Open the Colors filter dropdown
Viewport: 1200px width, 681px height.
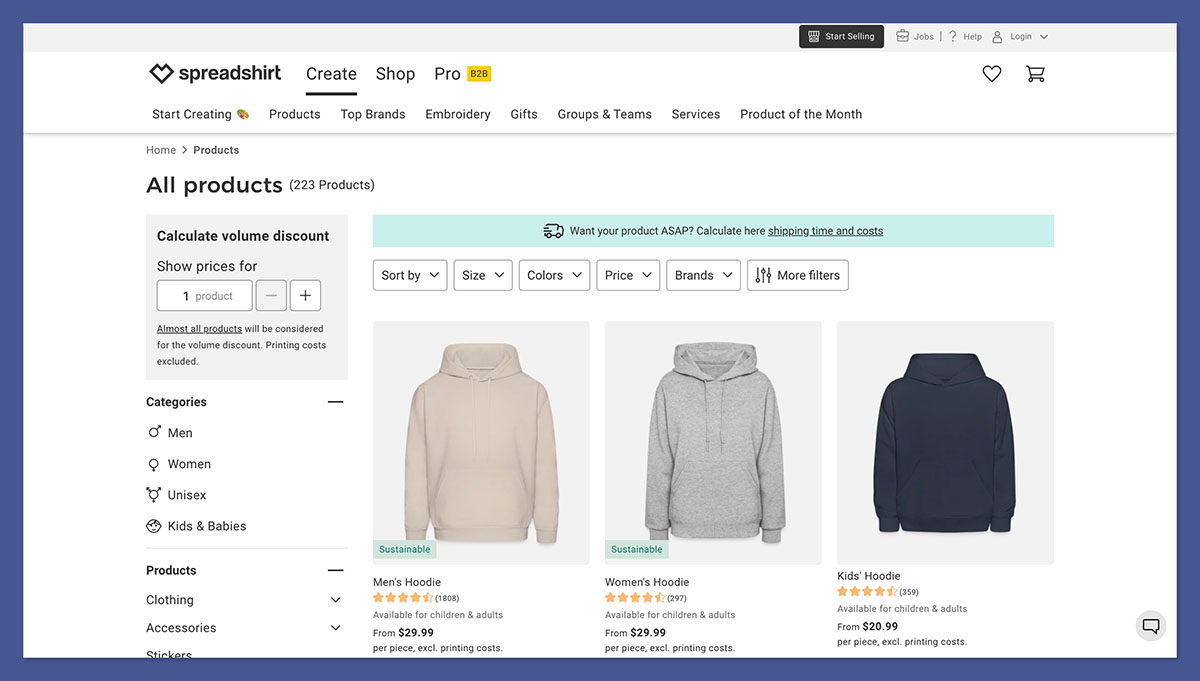(x=554, y=274)
